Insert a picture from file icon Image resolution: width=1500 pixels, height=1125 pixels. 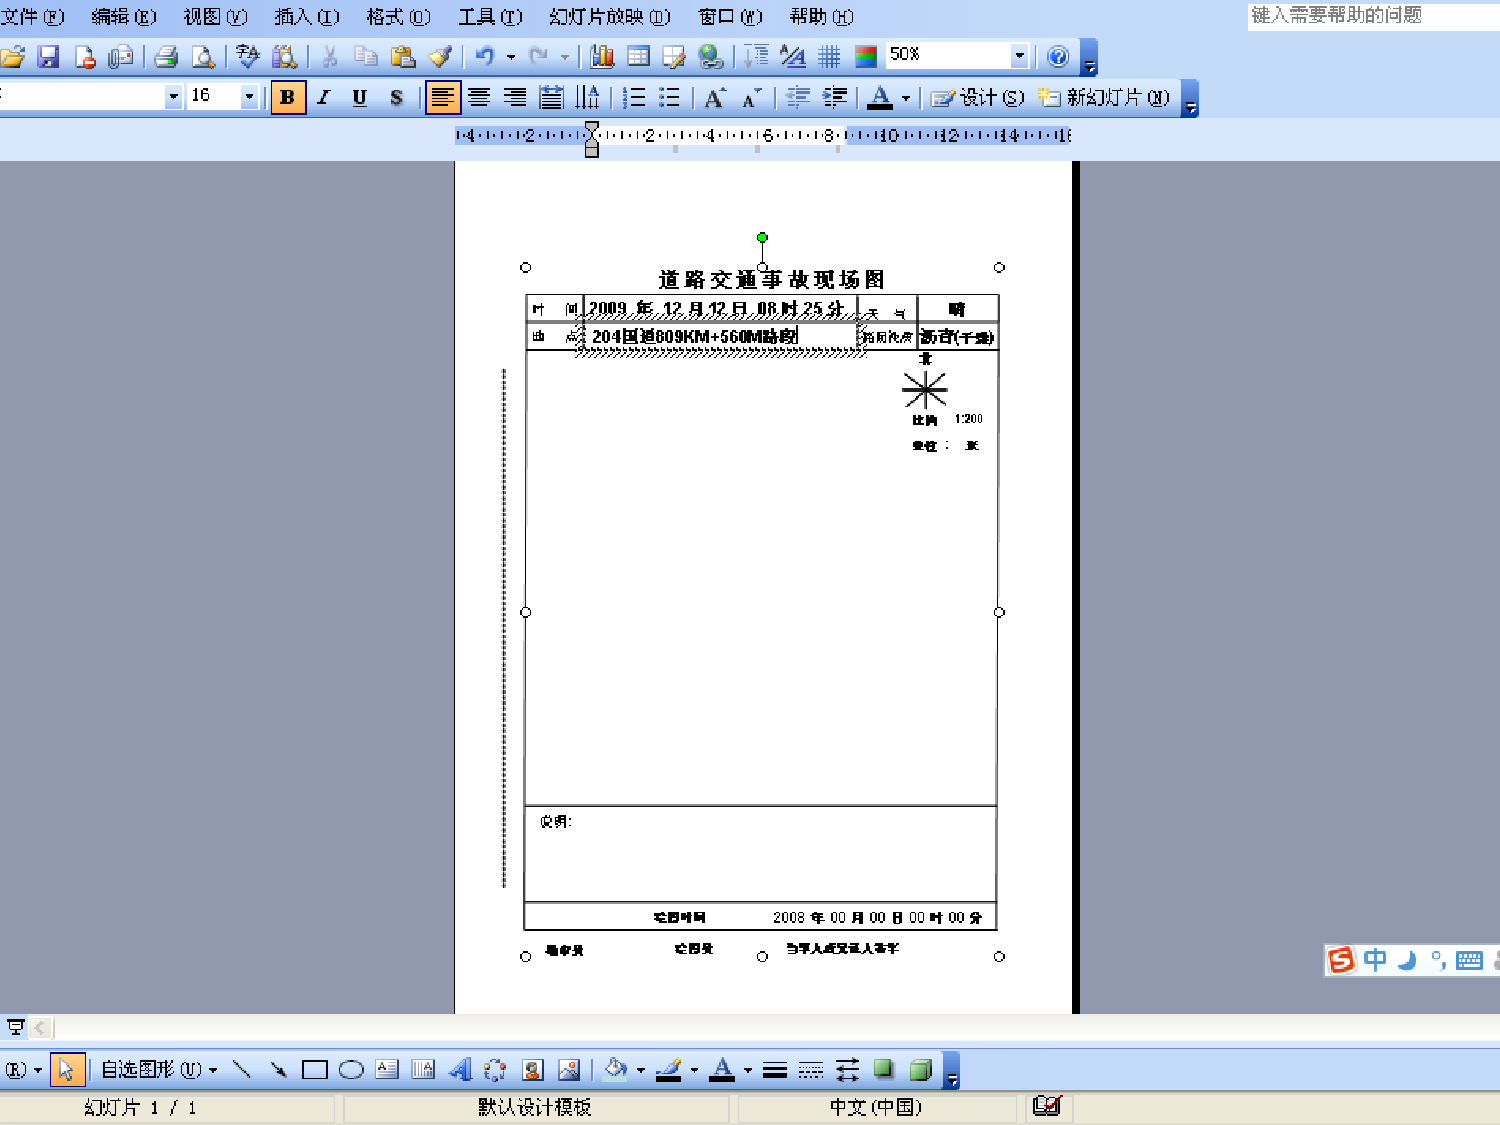point(568,1070)
